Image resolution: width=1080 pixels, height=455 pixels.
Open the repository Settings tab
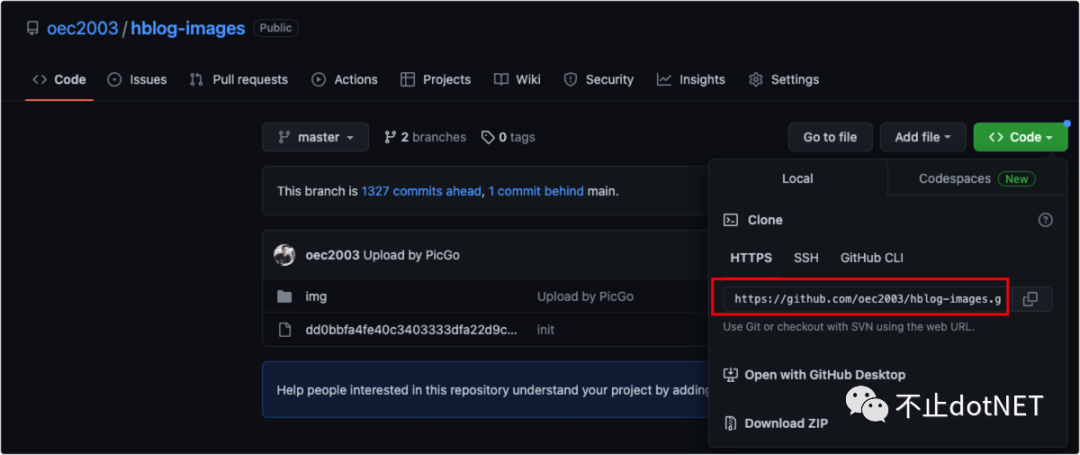tap(784, 80)
